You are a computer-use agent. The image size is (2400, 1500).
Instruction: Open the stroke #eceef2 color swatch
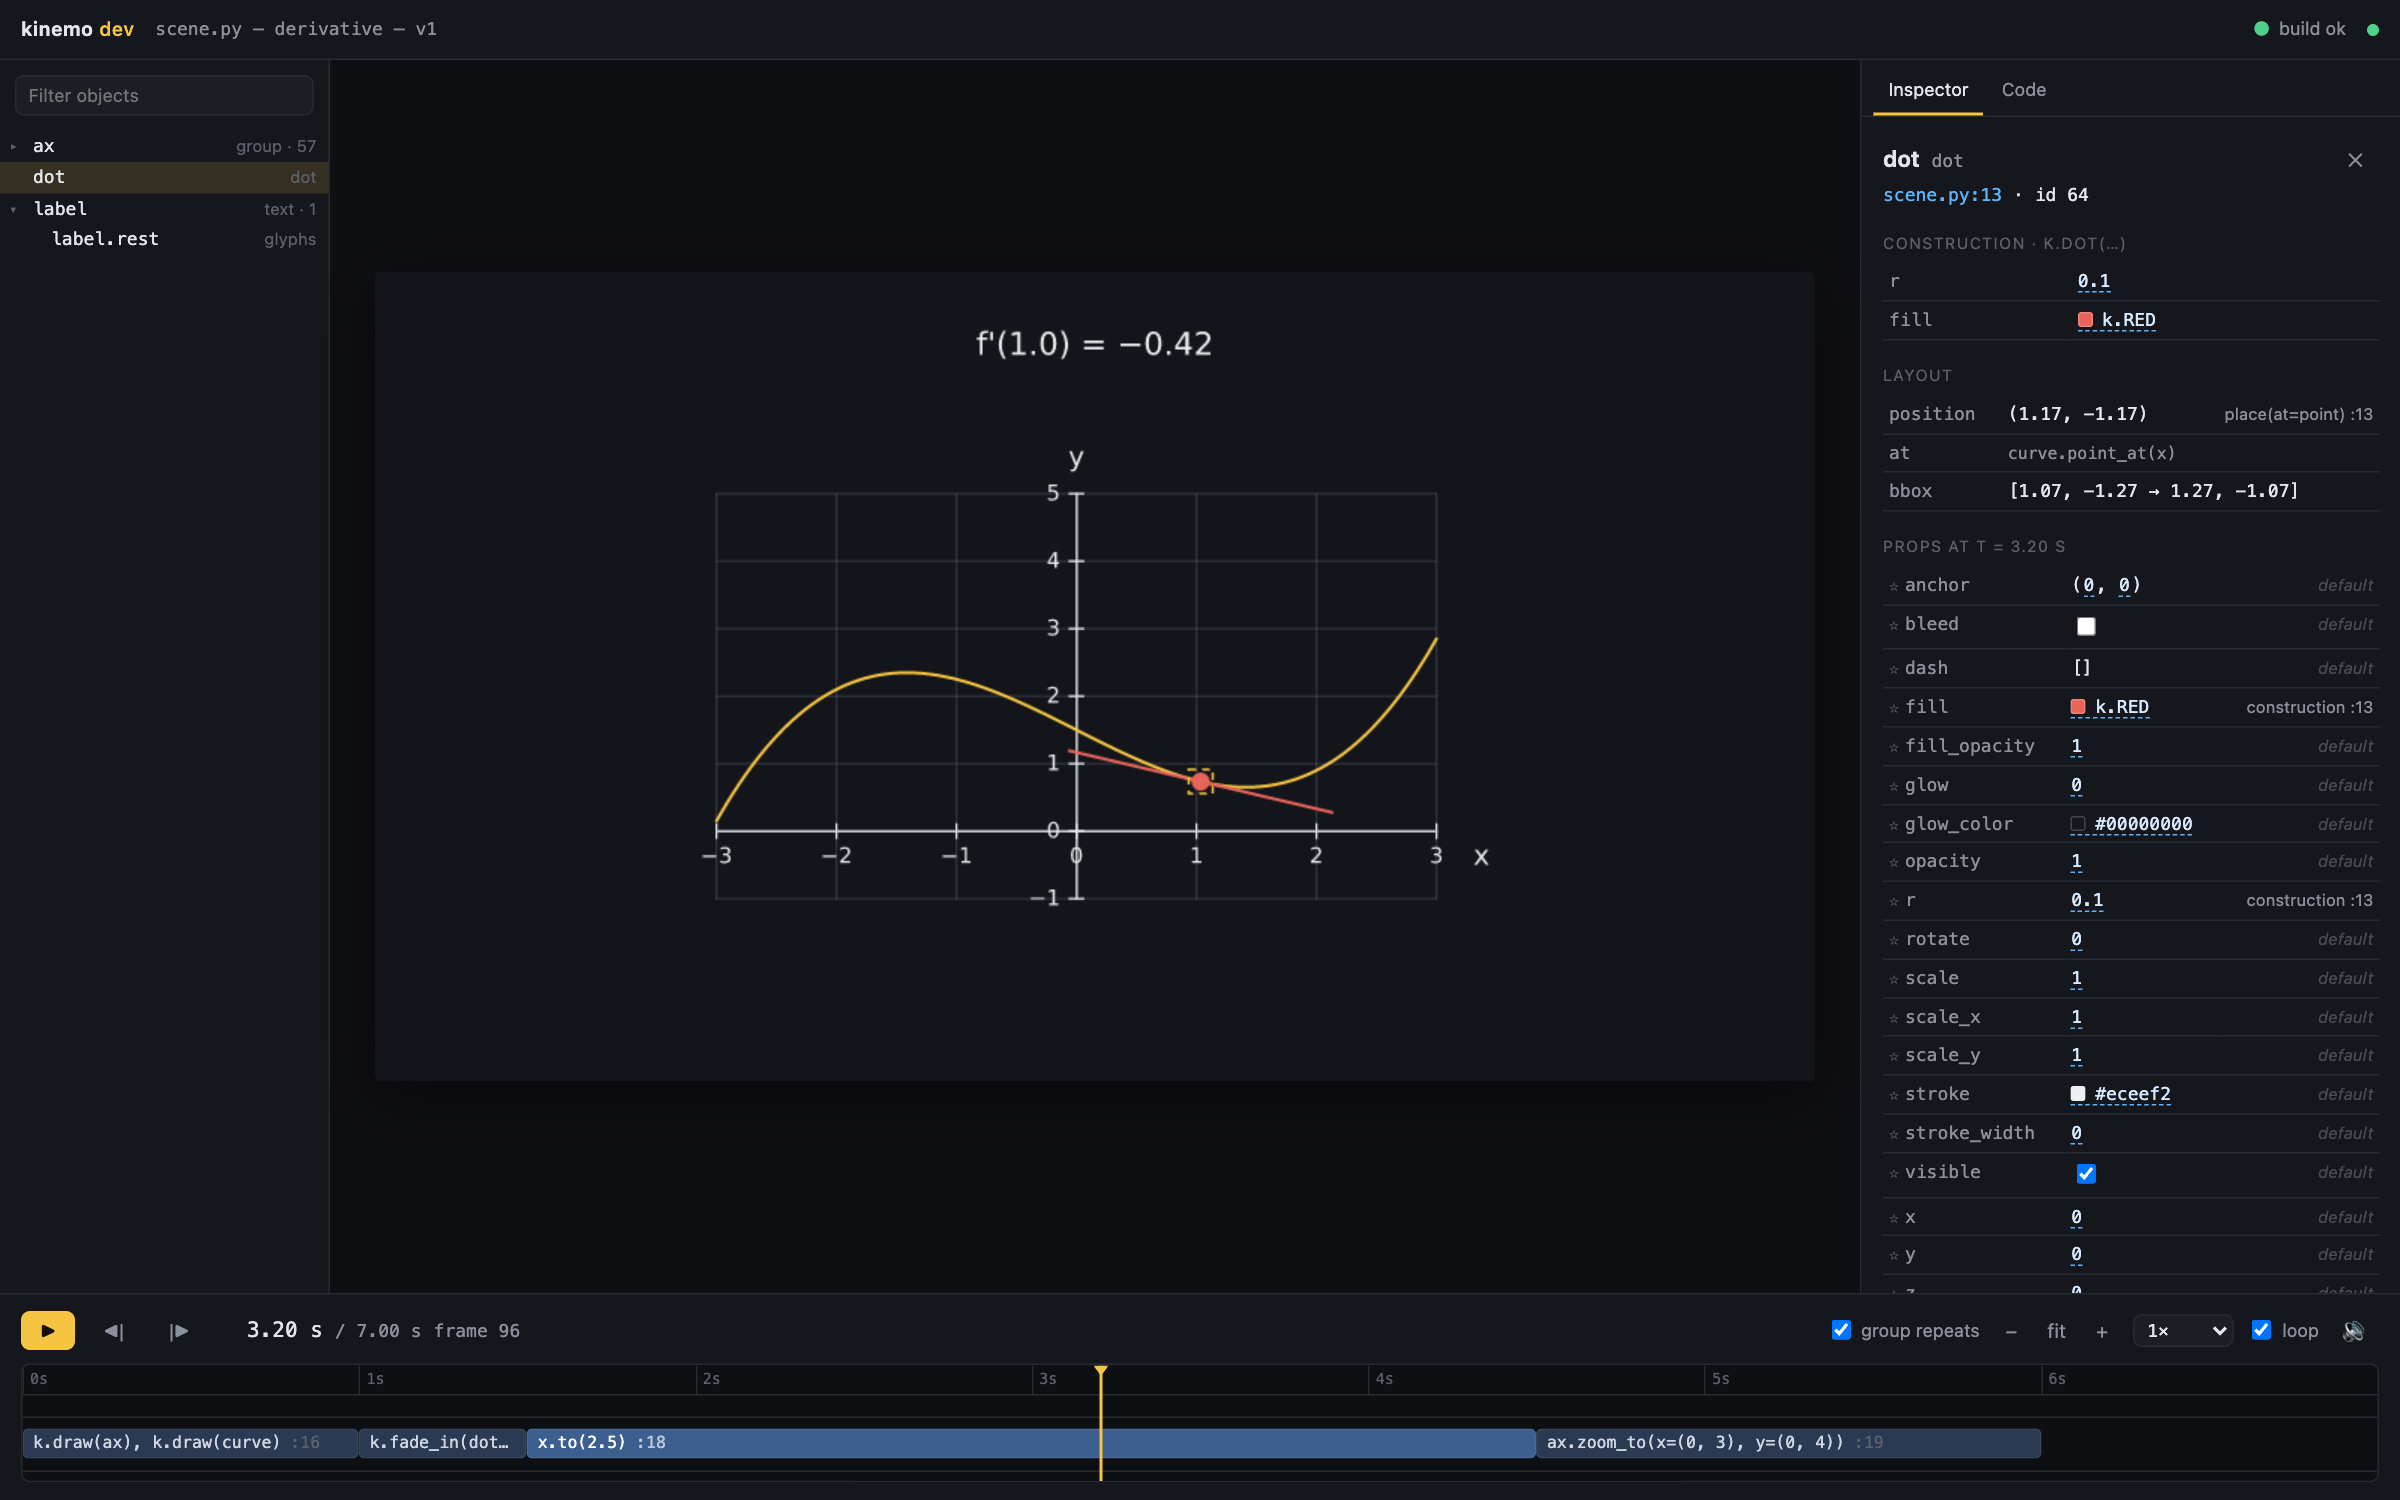pos(2078,1094)
